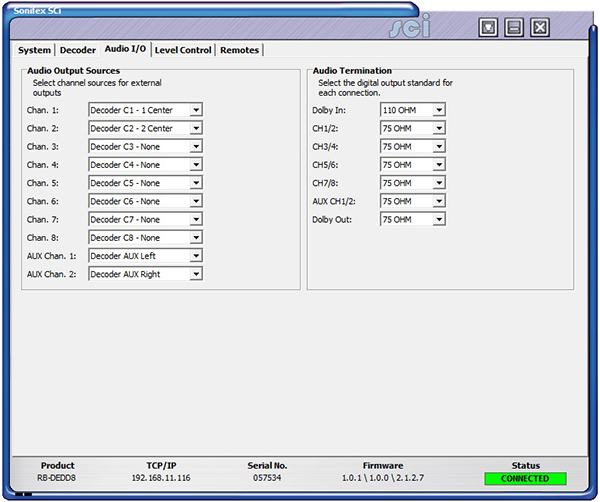Click the sci logo in the title bar
The width and height of the screenshot is (600, 502).
pyautogui.click(x=410, y=26)
